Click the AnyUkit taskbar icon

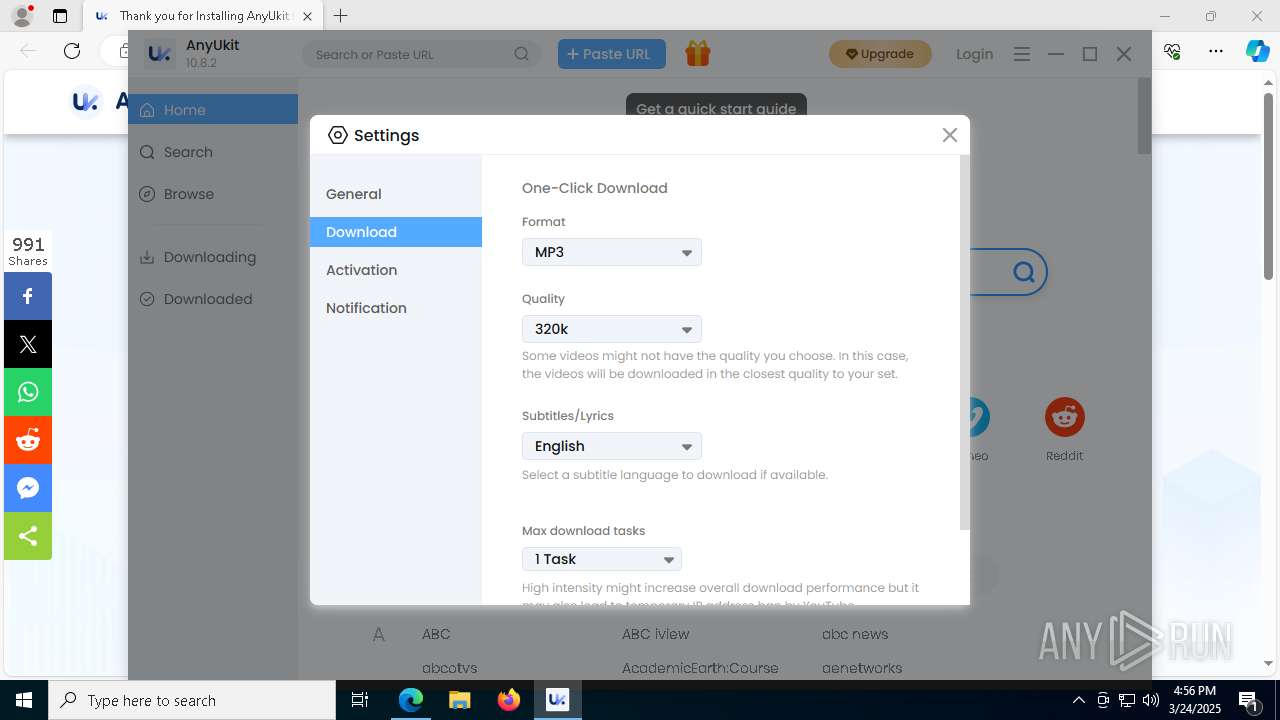tap(558, 700)
